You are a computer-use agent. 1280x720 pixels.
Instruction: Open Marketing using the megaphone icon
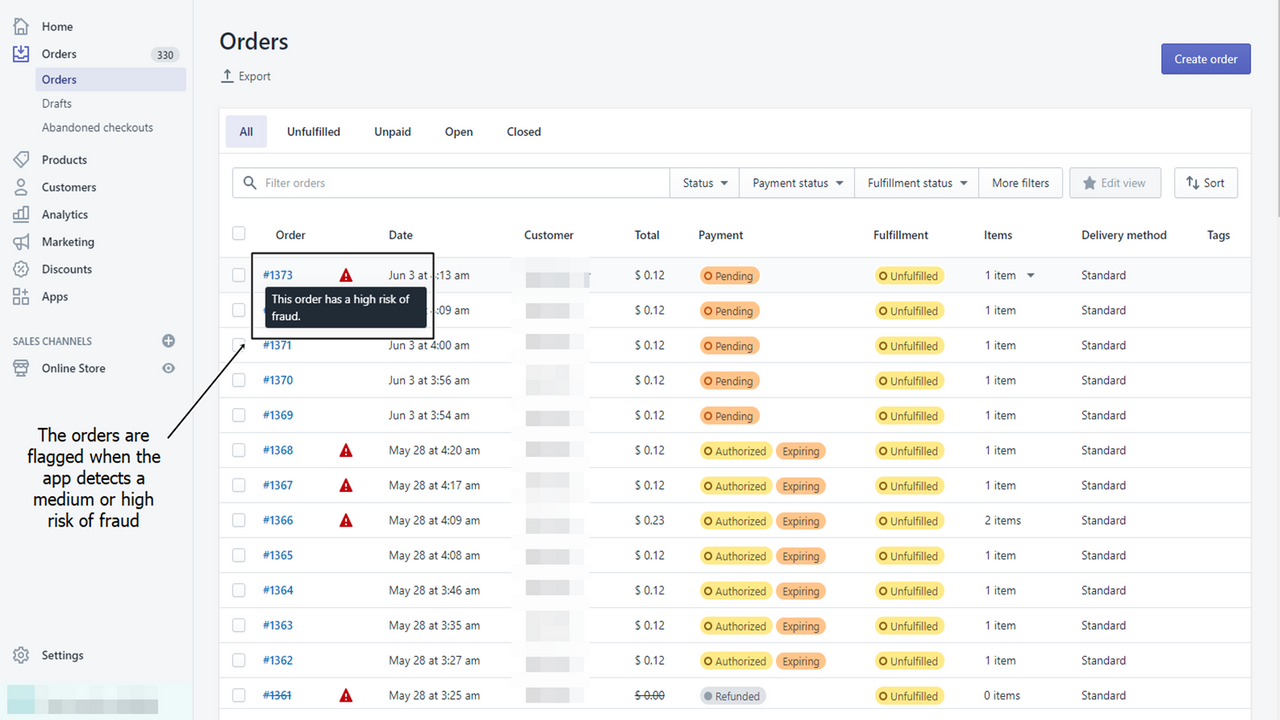pyautogui.click(x=21, y=241)
